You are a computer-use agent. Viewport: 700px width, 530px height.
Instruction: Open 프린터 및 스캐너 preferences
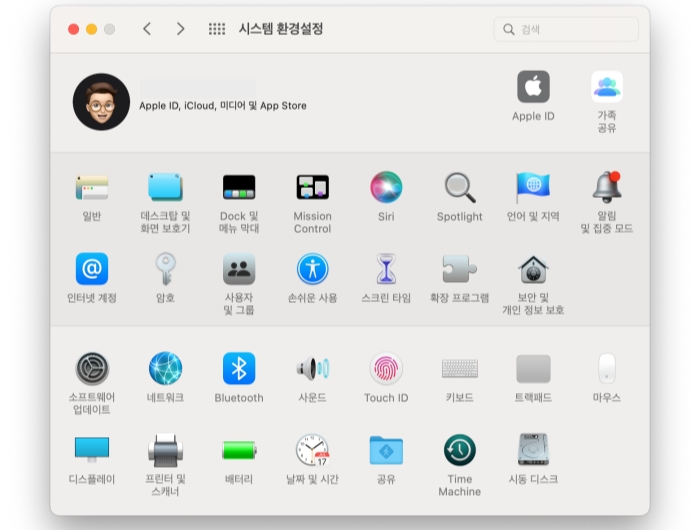tap(165, 450)
